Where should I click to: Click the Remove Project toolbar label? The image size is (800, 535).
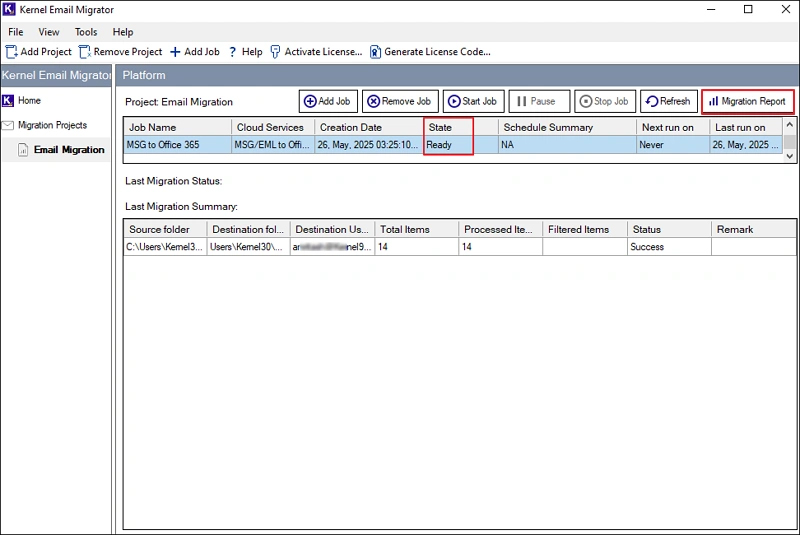[x=128, y=52]
